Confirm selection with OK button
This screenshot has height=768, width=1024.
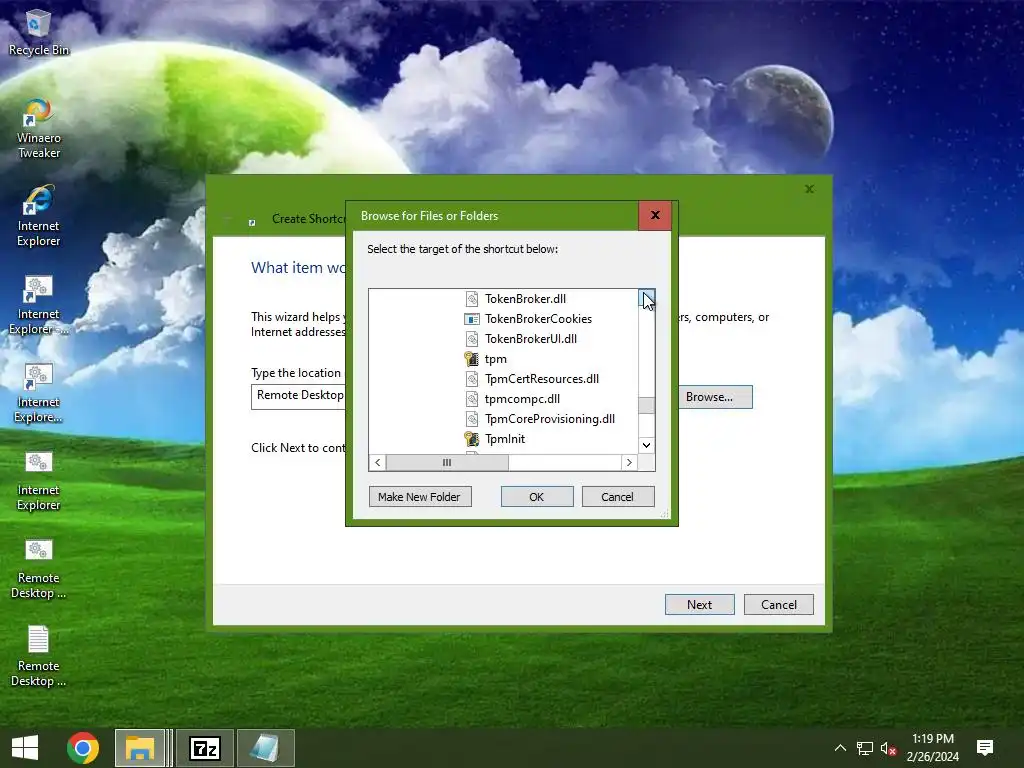coord(537,497)
